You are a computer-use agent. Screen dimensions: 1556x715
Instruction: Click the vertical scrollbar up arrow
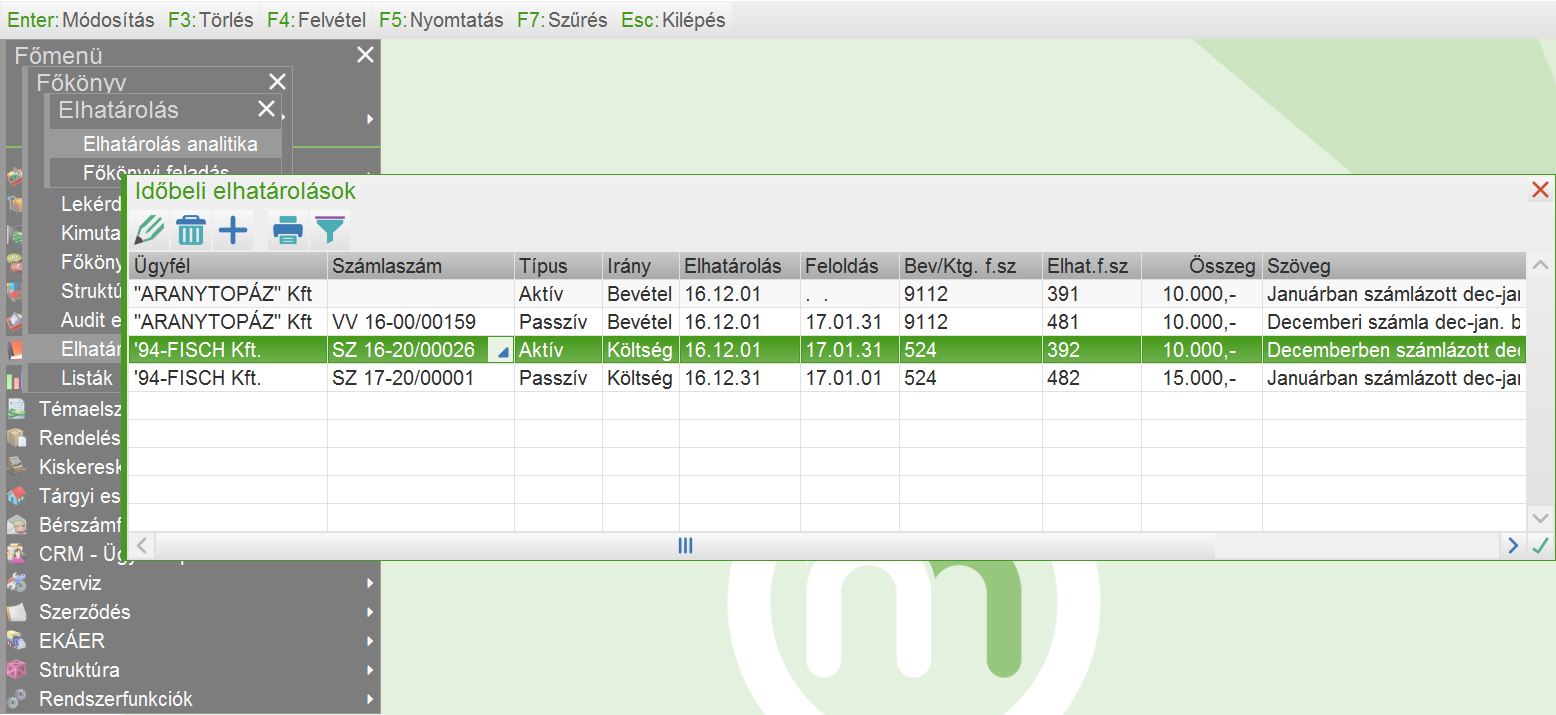1540,265
